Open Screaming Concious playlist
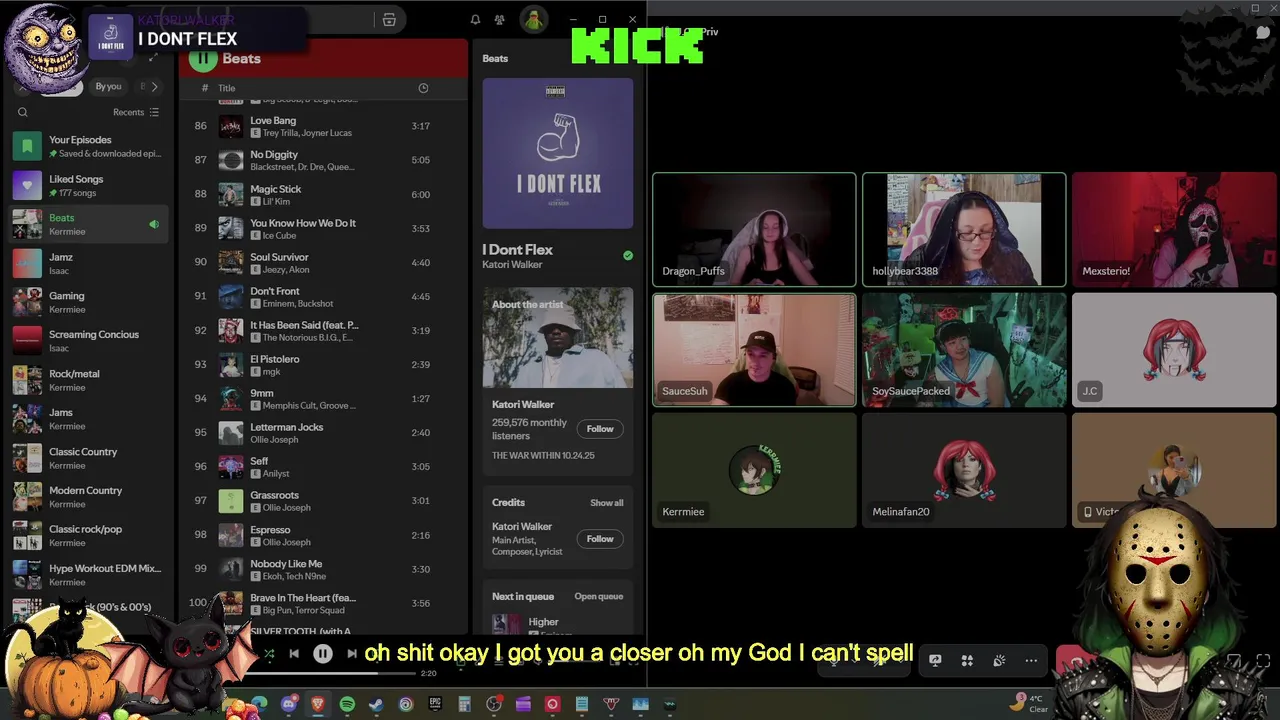 point(90,341)
